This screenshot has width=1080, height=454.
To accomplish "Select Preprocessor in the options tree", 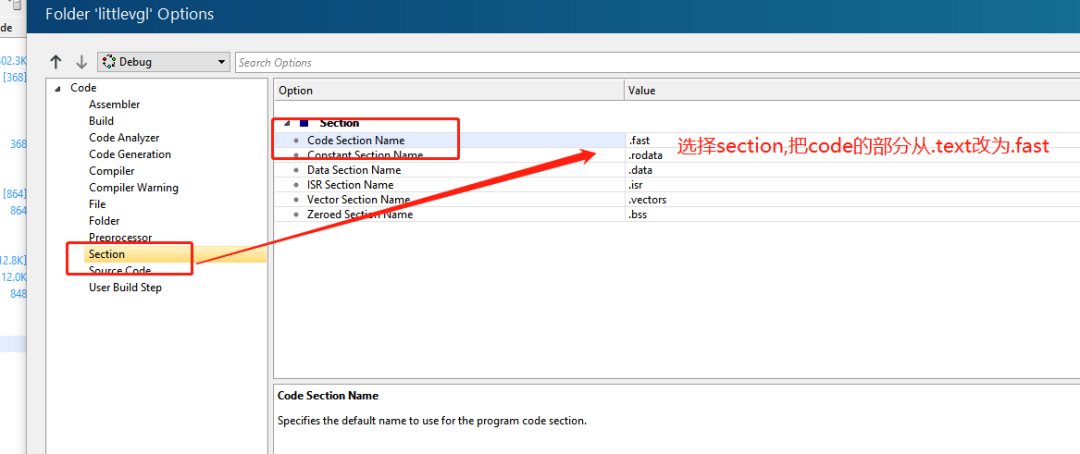I will (121, 238).
